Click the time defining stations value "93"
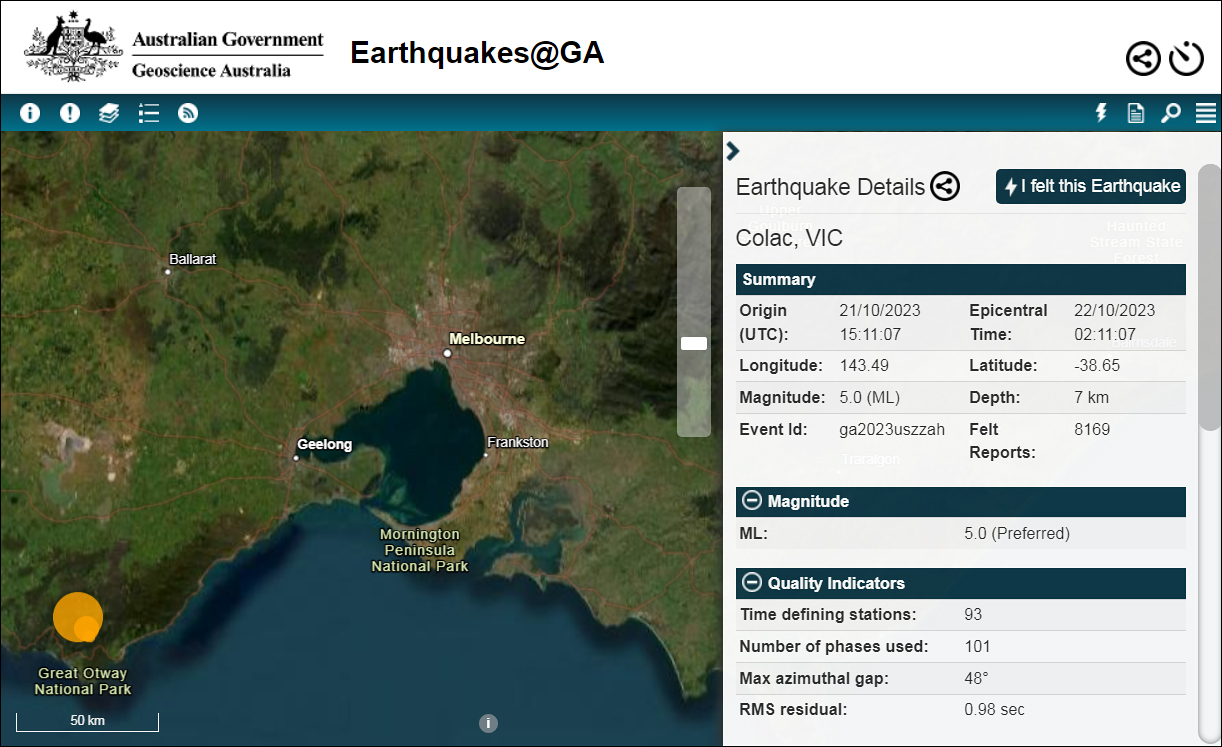 pyautogui.click(x=973, y=615)
